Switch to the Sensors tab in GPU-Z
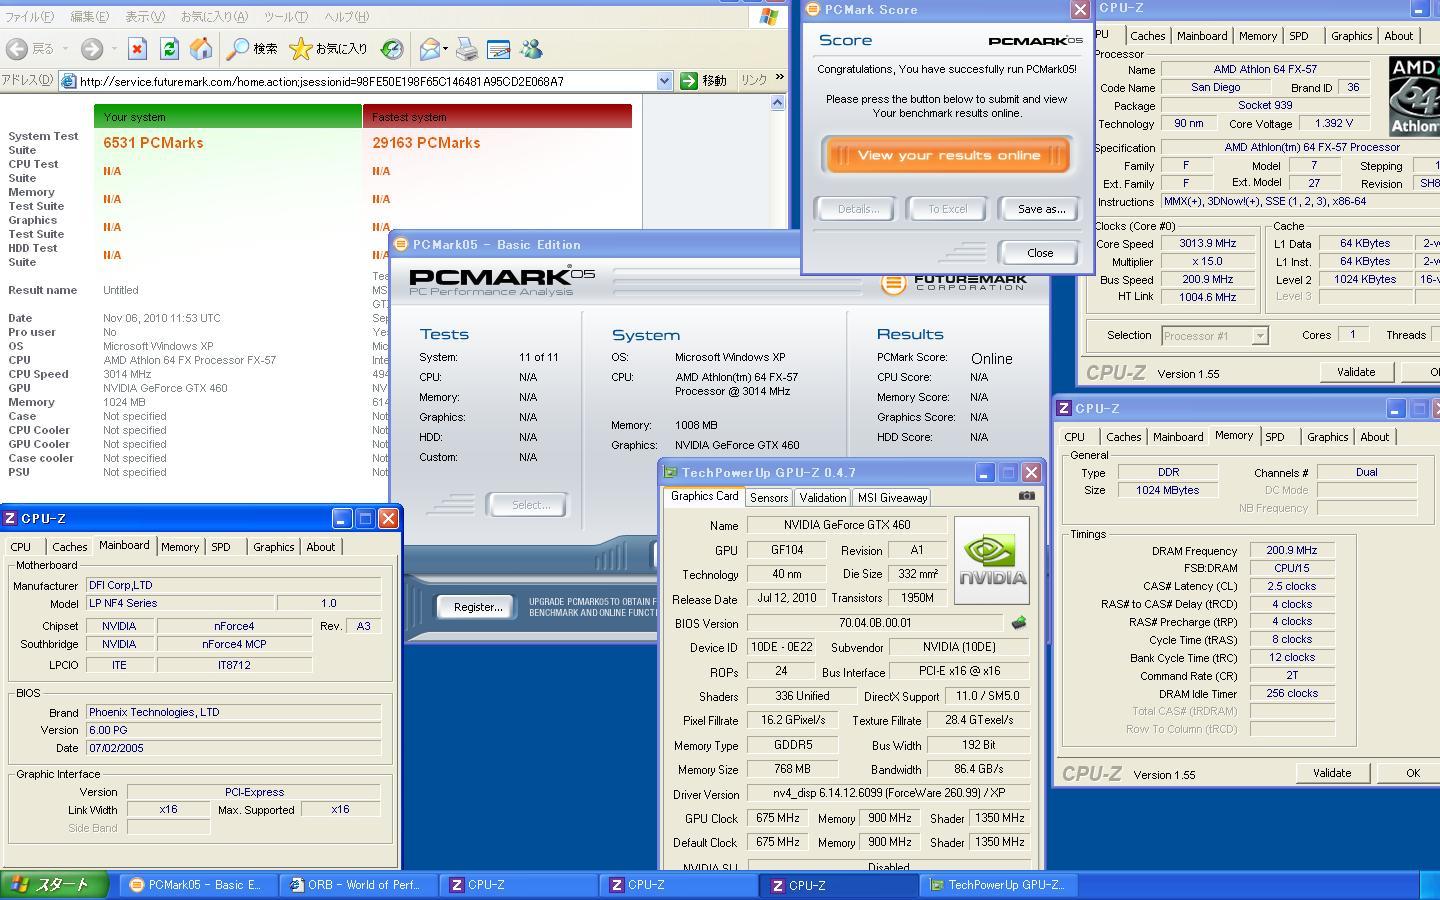 [769, 497]
